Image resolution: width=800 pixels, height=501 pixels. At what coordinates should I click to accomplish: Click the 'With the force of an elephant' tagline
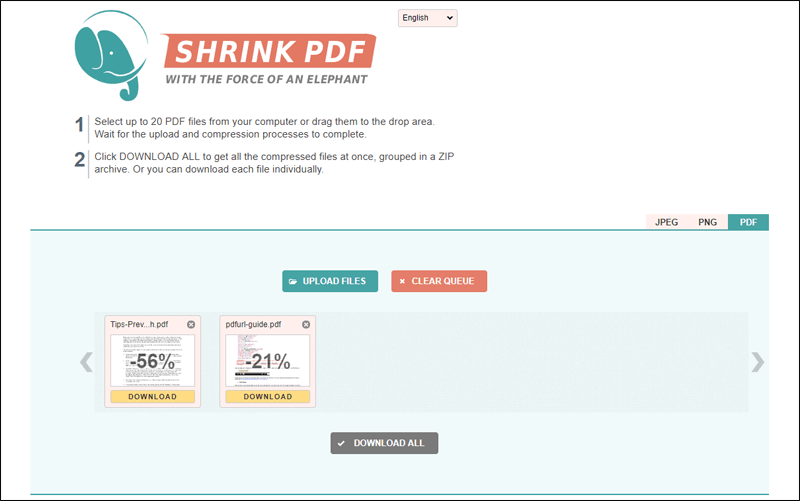[266, 80]
